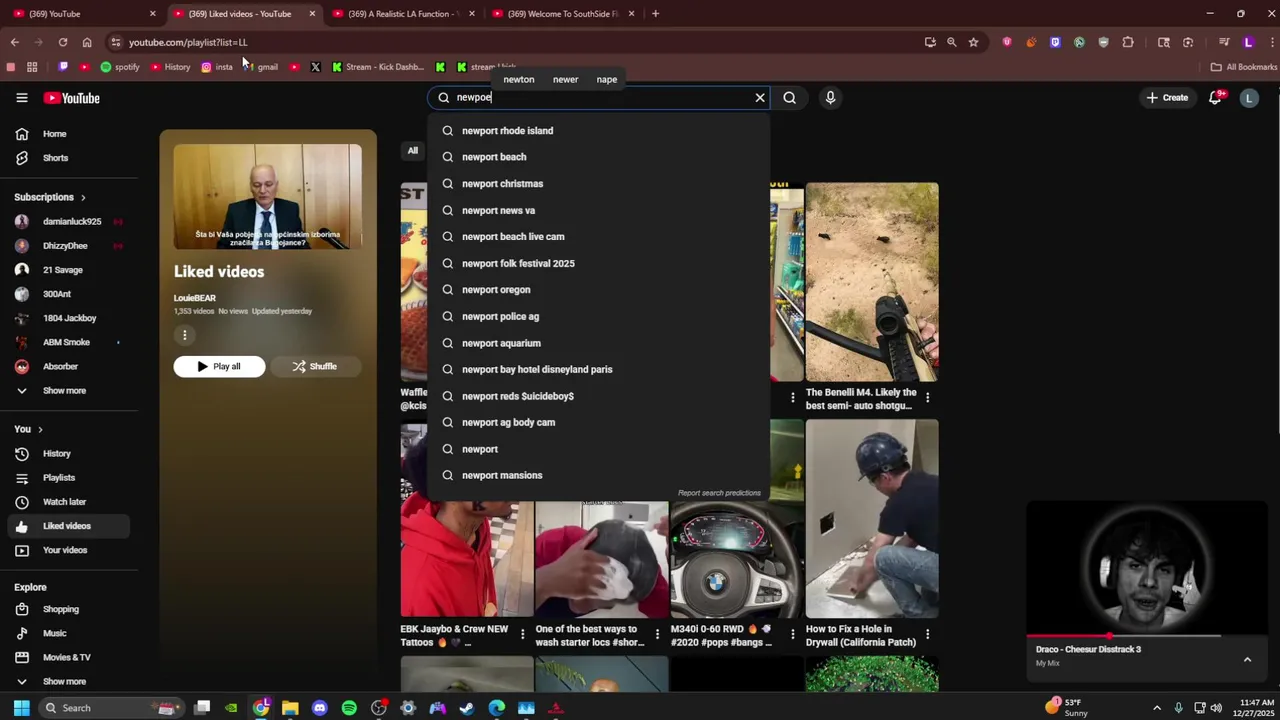Reload the page

tap(63, 42)
